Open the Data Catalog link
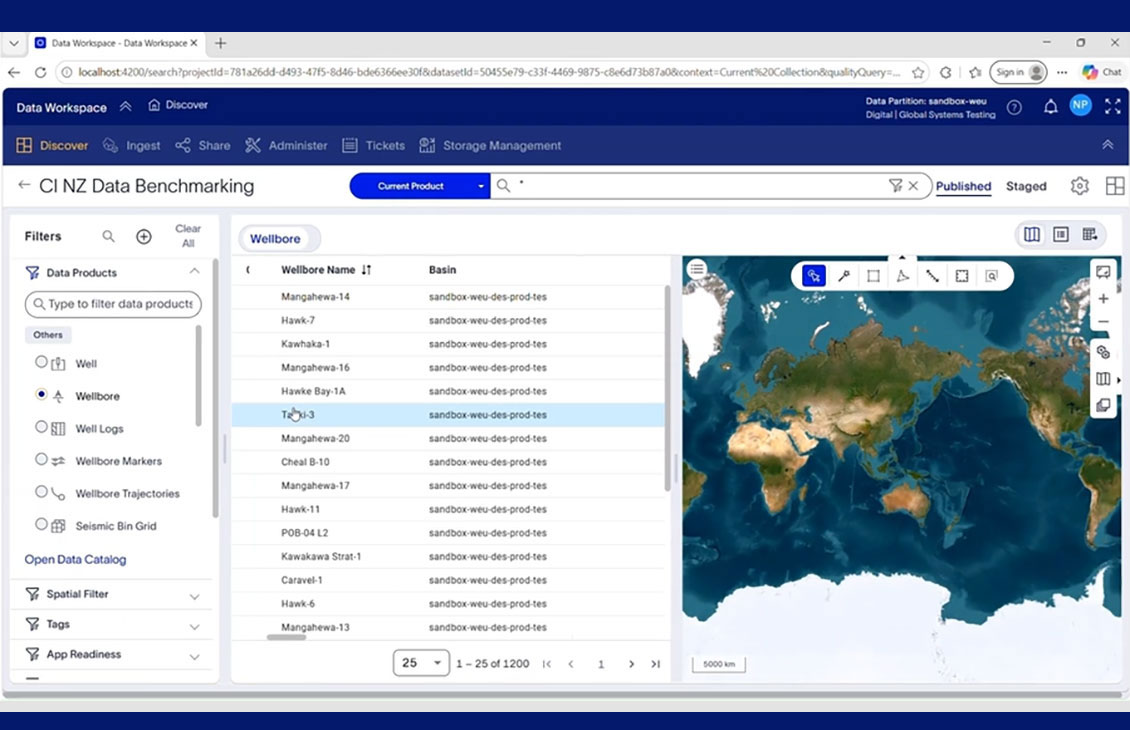 coord(75,559)
